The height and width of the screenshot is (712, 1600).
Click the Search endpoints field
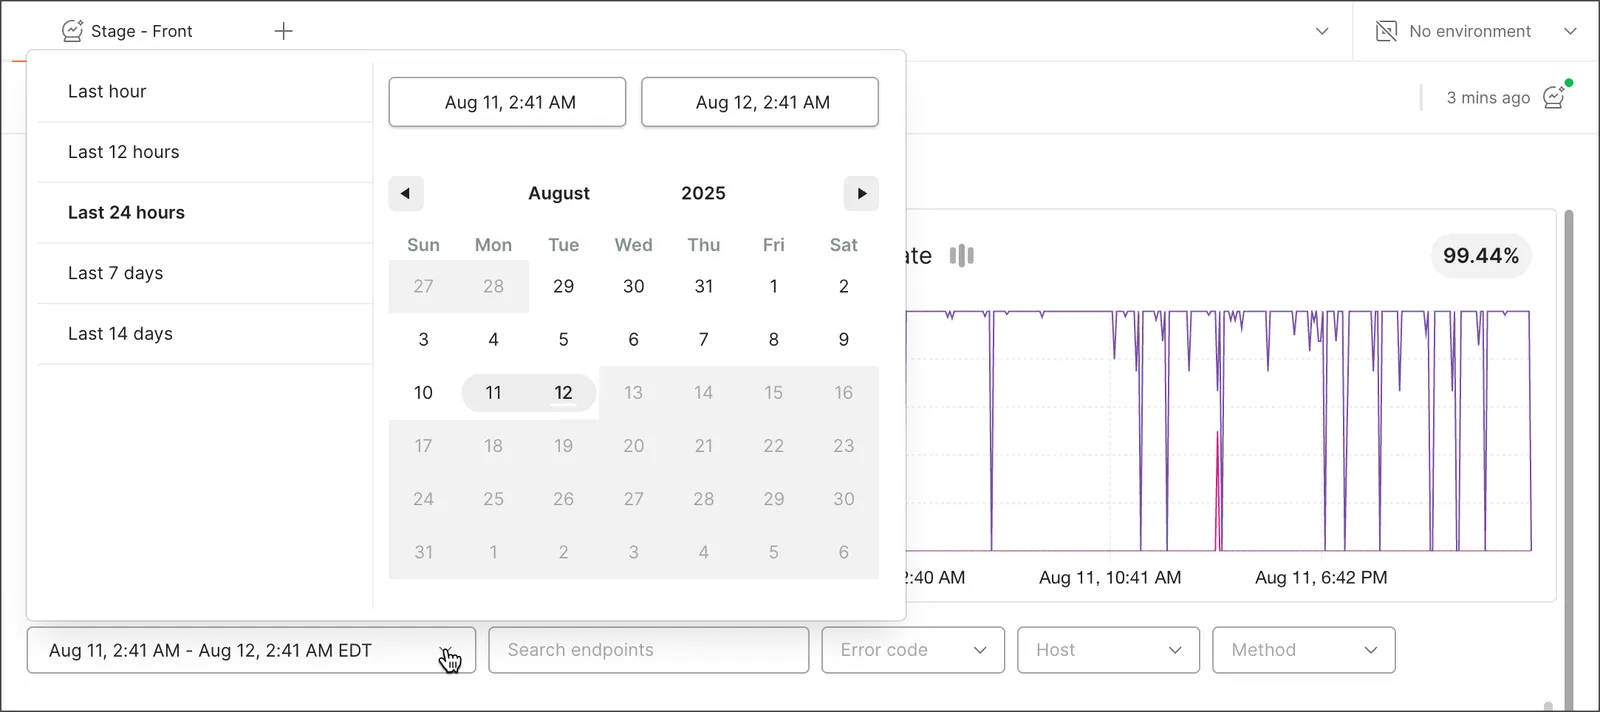pyautogui.click(x=649, y=650)
